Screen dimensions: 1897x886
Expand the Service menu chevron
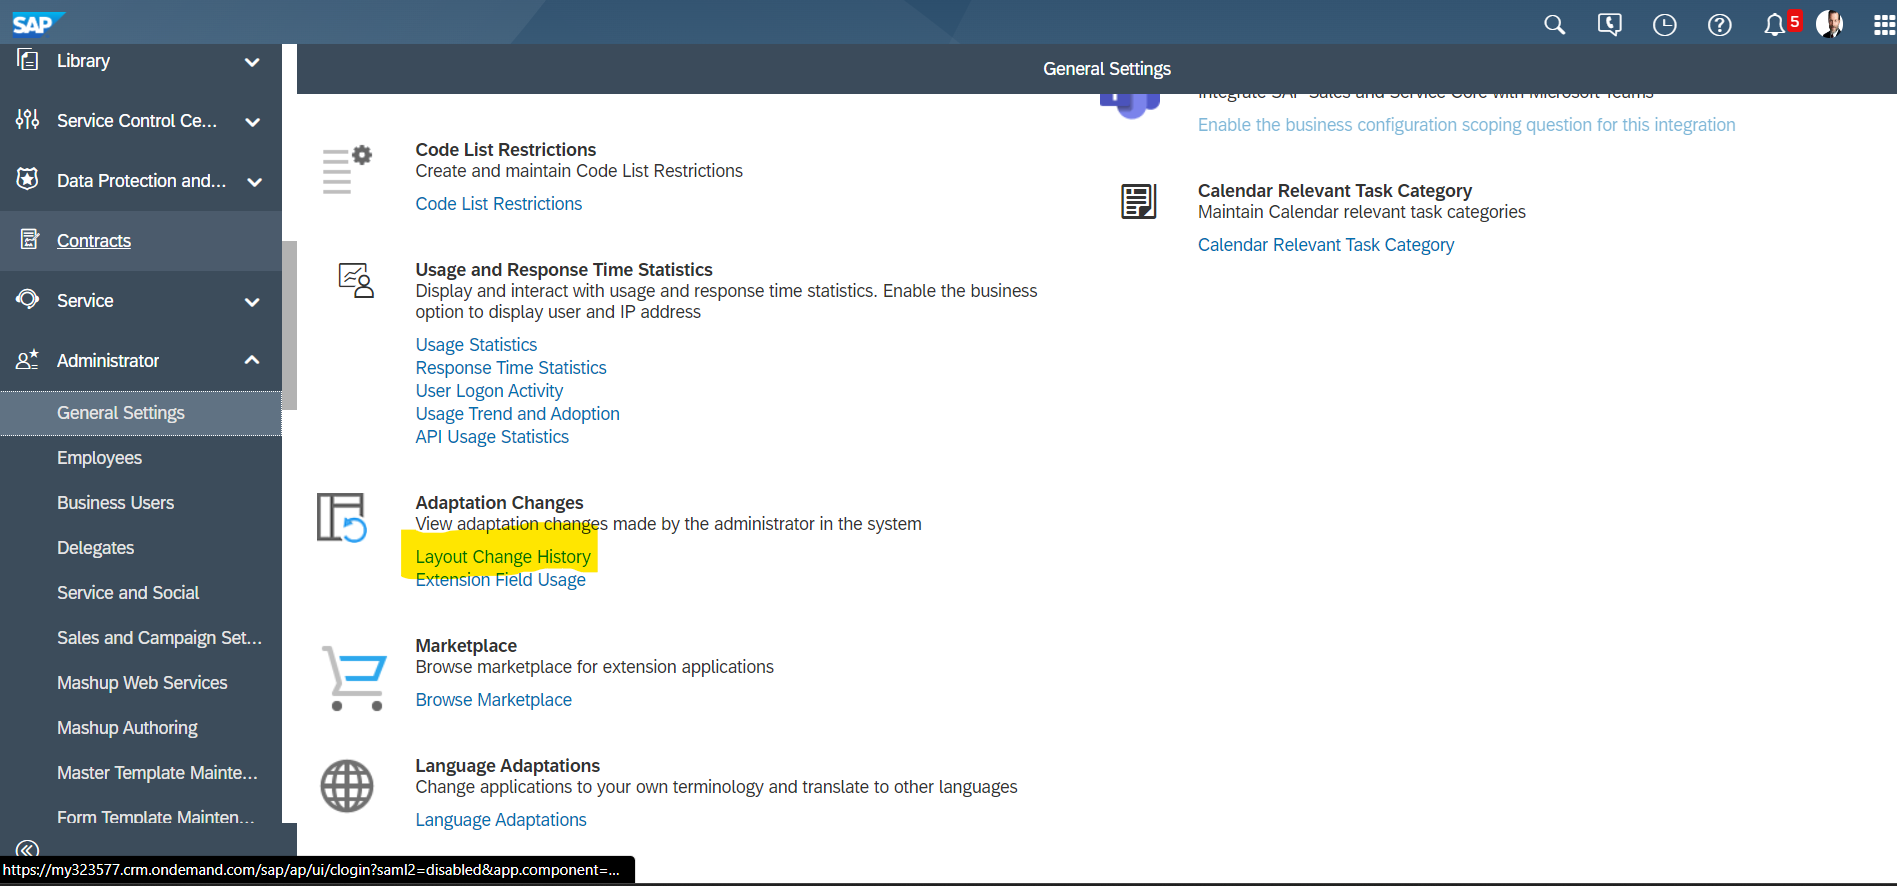252,302
